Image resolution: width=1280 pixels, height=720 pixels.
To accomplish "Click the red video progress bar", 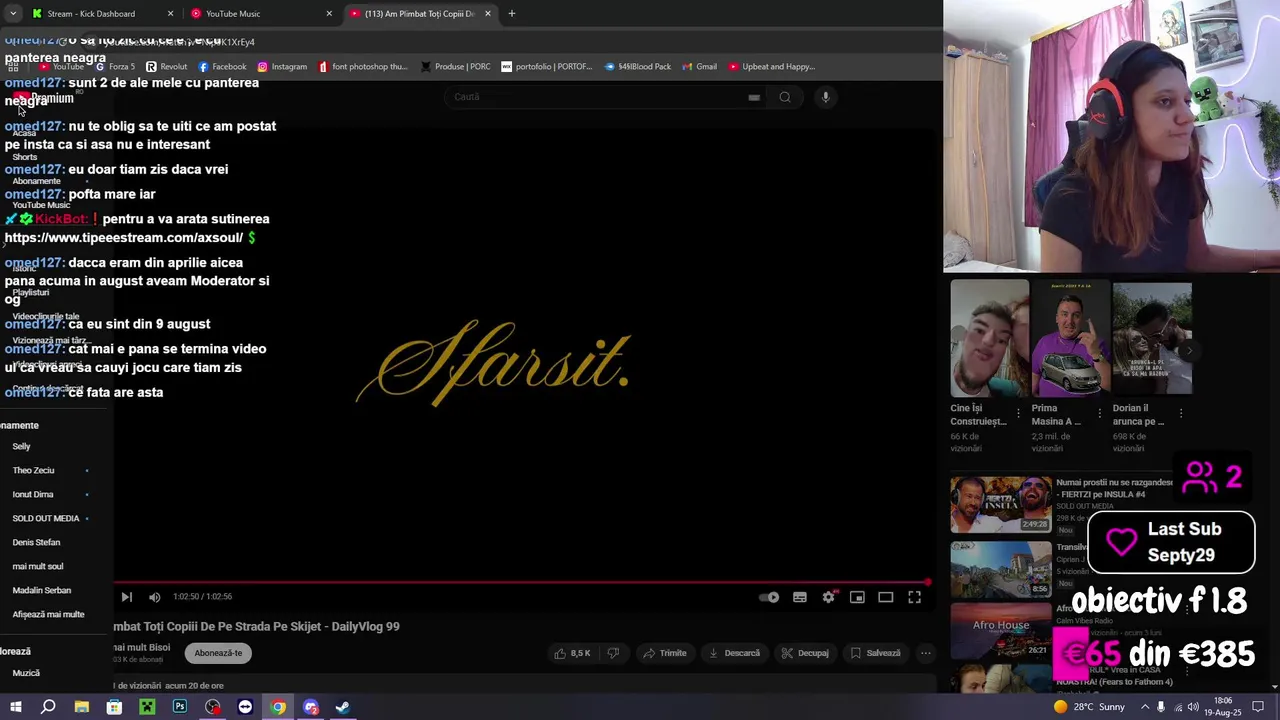I will [521, 582].
